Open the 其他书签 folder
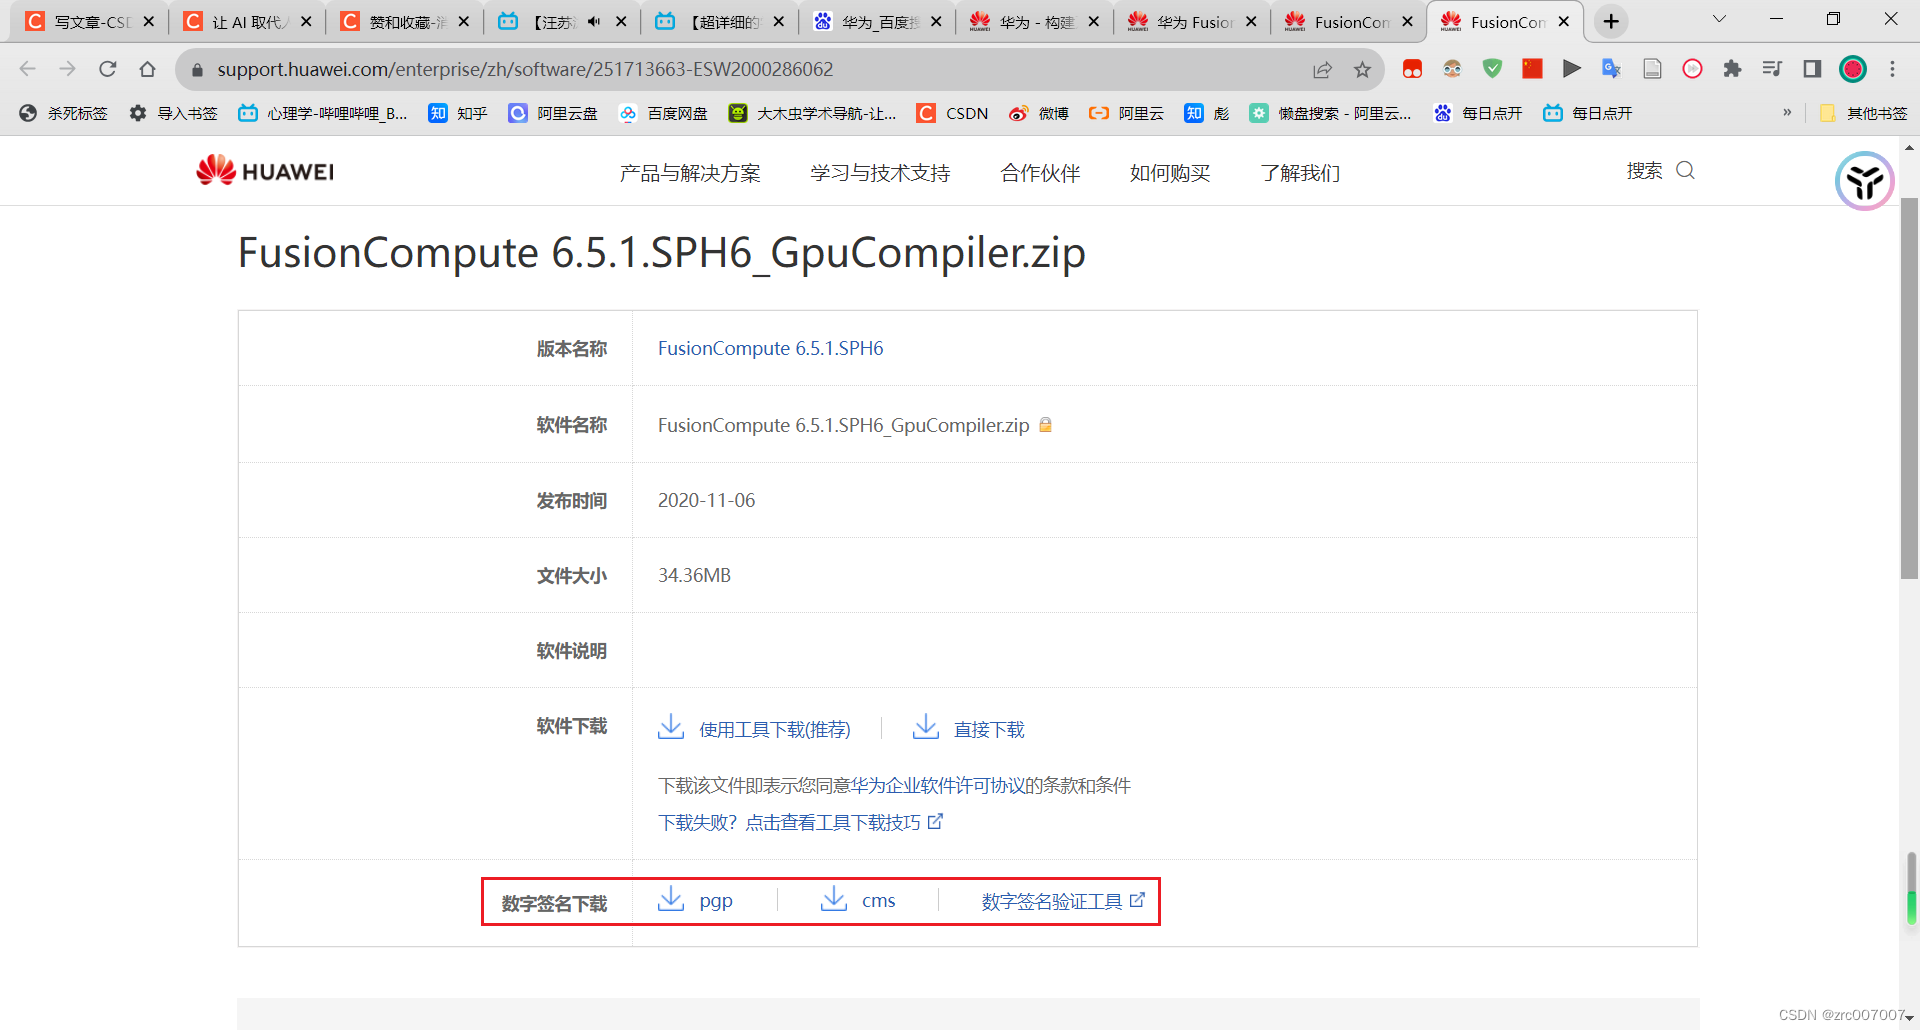This screenshot has height=1030, width=1920. pos(1863,113)
